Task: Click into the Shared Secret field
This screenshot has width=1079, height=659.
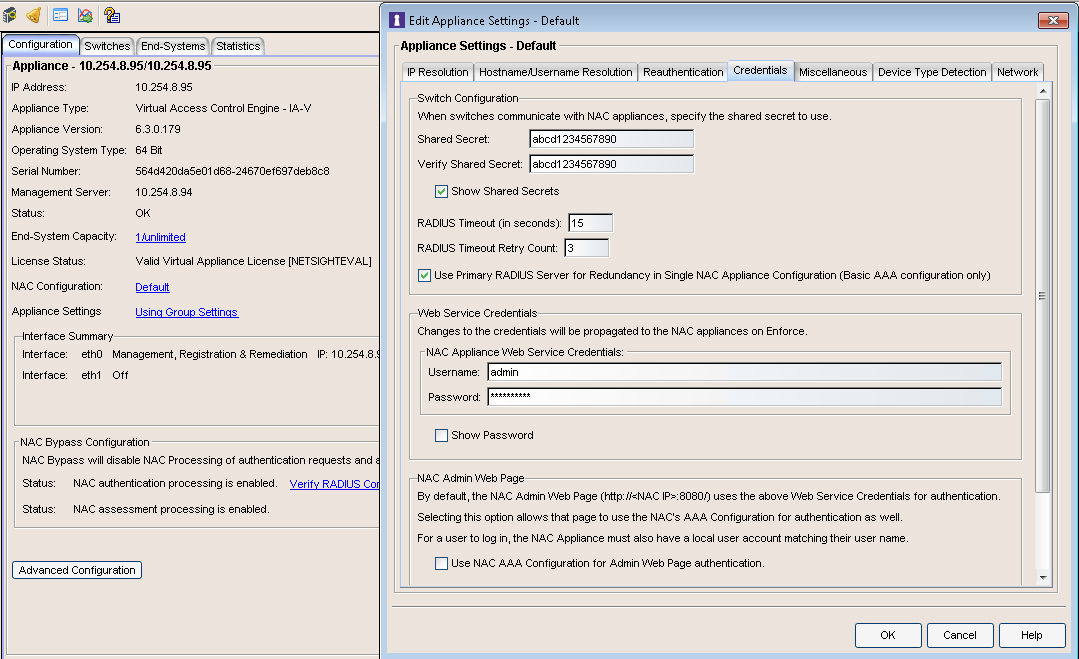Action: (611, 139)
